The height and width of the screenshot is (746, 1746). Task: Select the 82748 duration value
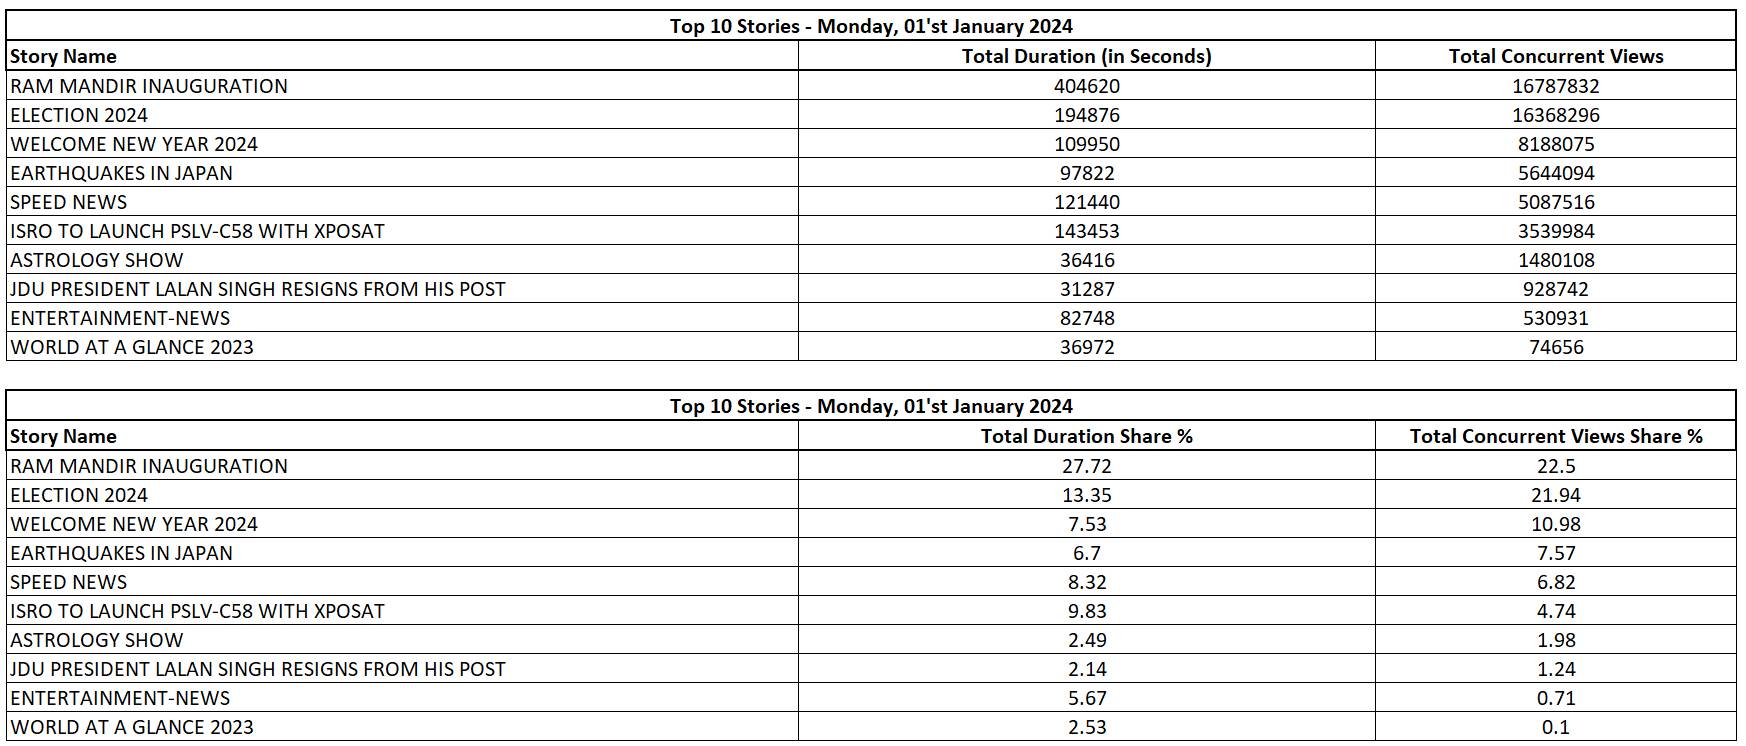tap(1086, 318)
